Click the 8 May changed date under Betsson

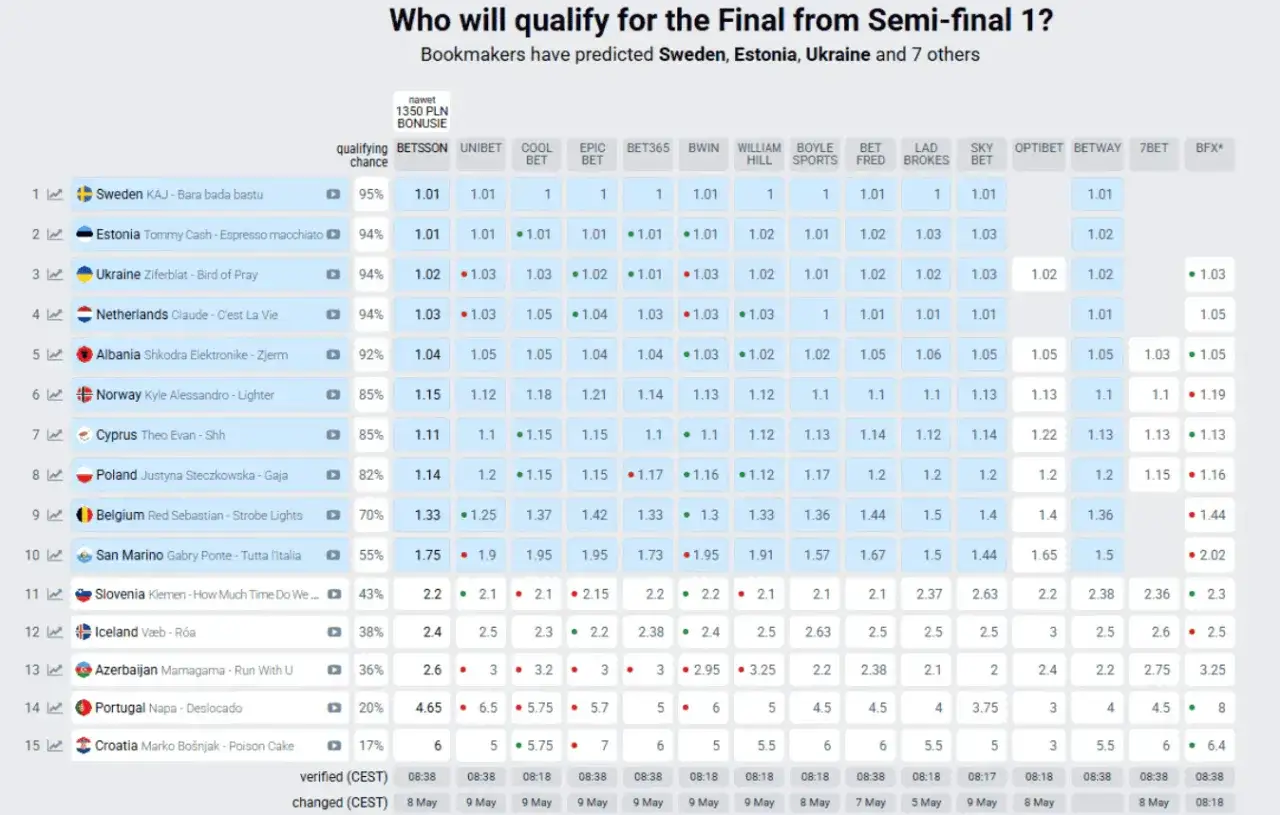click(421, 802)
